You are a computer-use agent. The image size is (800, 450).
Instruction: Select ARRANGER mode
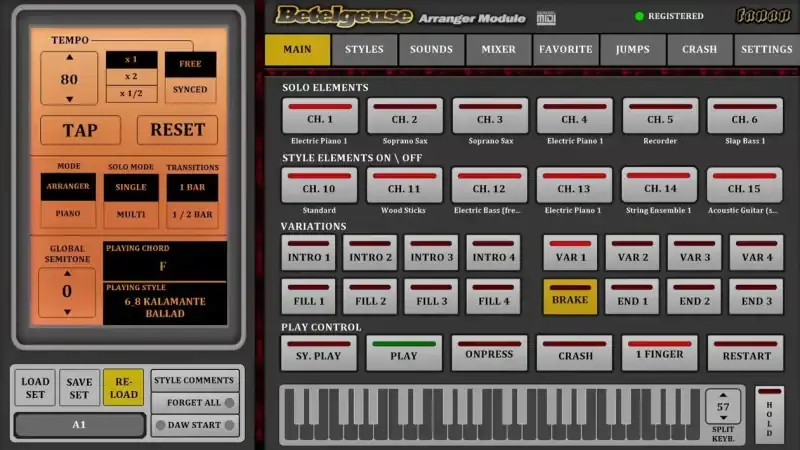[68, 187]
